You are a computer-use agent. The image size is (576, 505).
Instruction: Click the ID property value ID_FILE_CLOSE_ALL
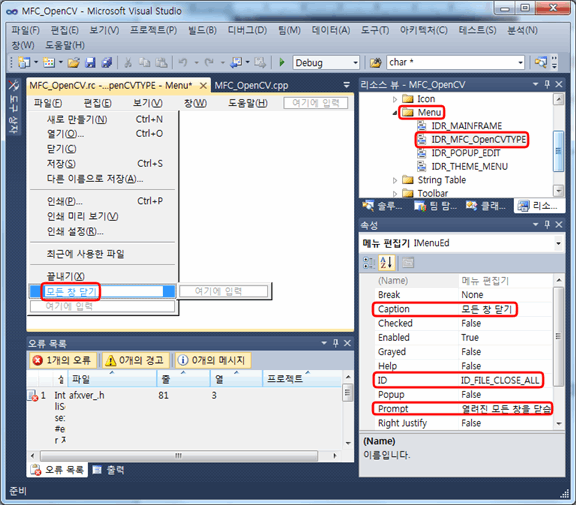point(505,380)
